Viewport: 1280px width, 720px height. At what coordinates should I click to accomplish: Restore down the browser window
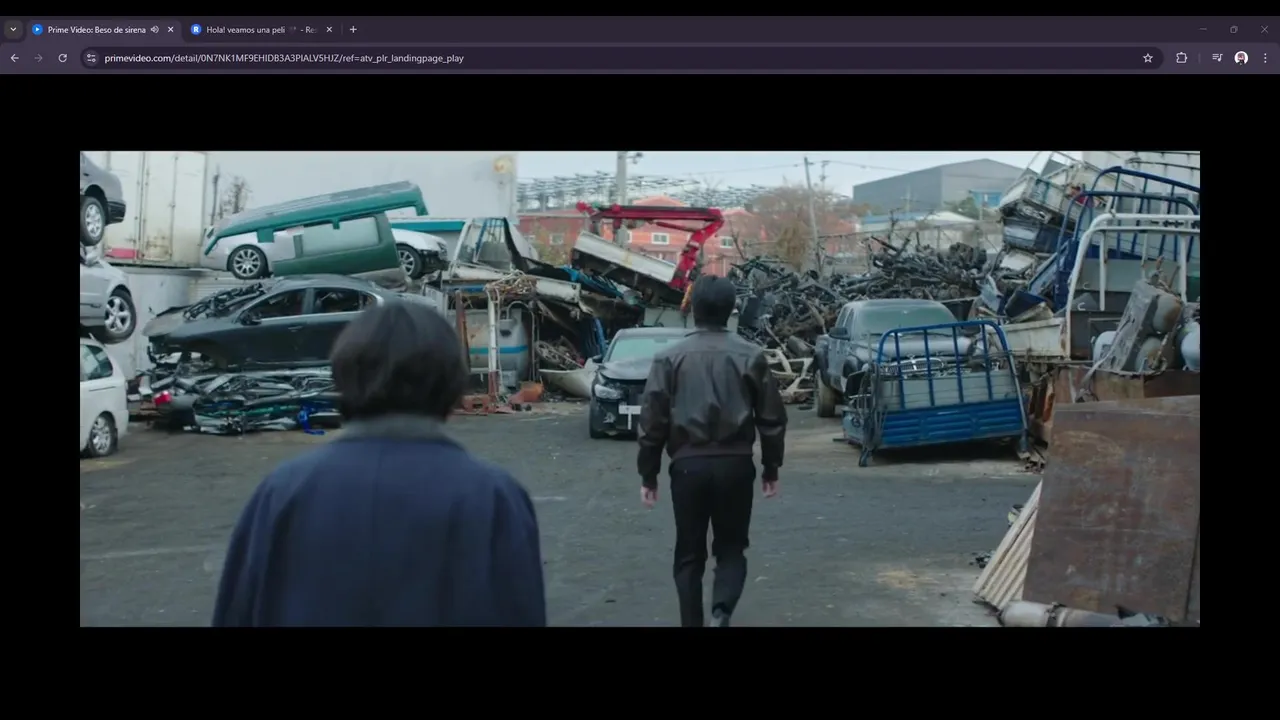pos(1234,30)
